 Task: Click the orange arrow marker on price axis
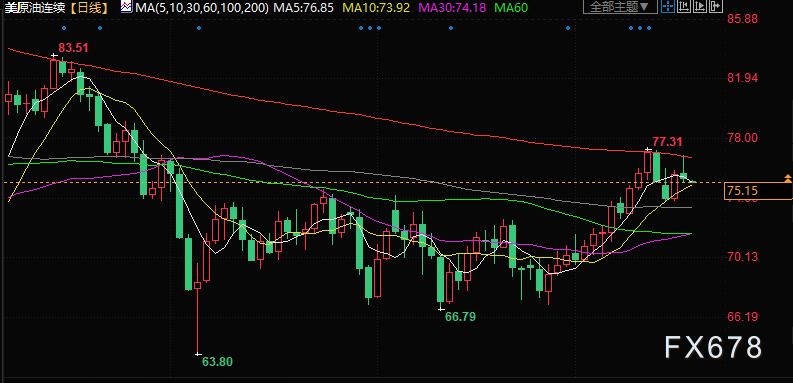pos(787,178)
